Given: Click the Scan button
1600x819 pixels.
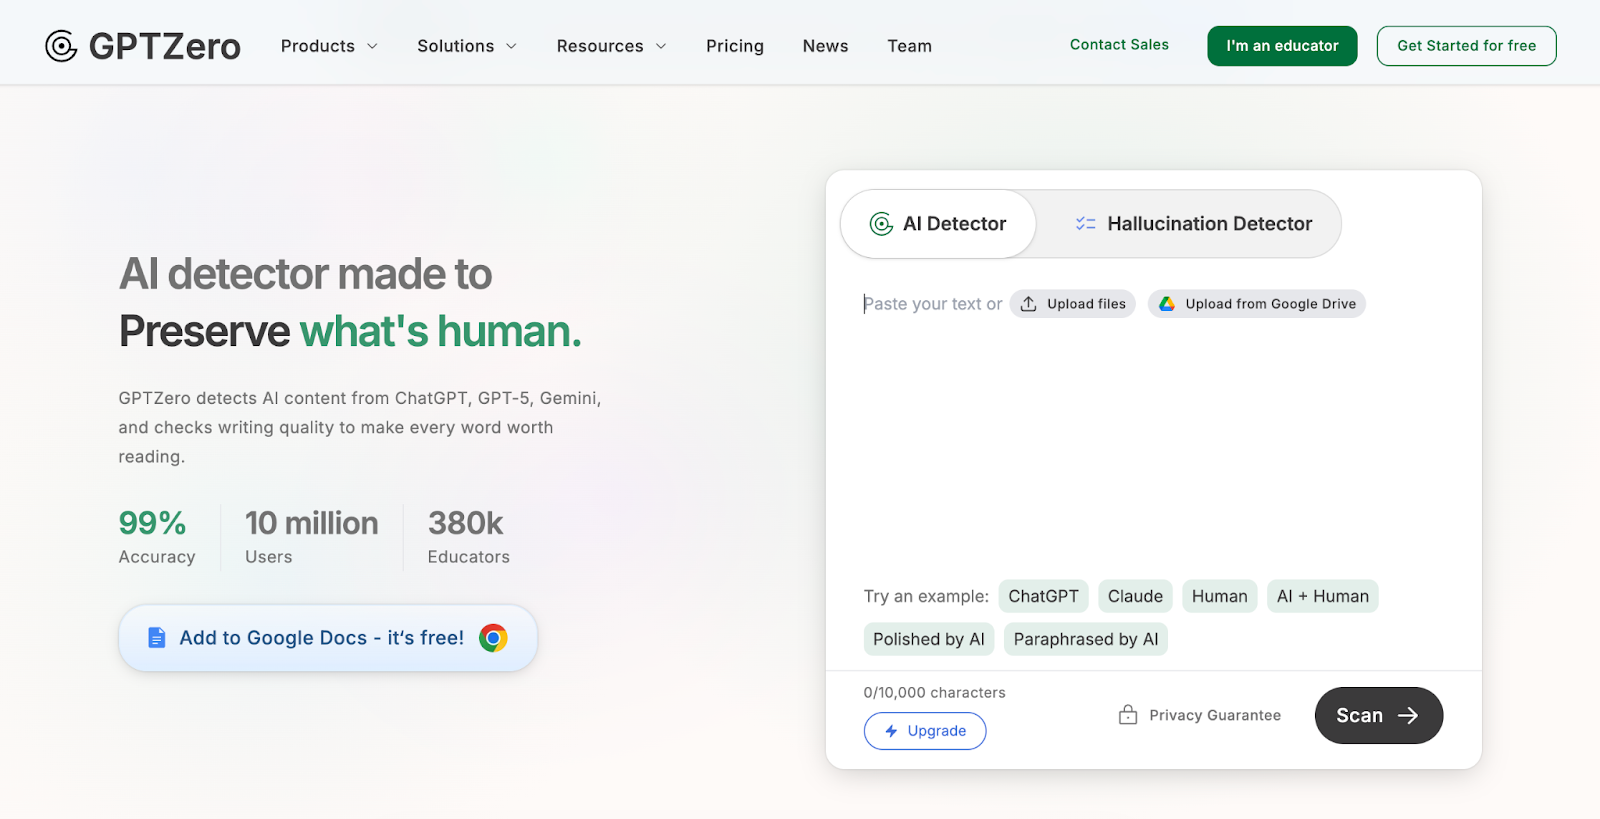Looking at the screenshot, I should 1379,715.
